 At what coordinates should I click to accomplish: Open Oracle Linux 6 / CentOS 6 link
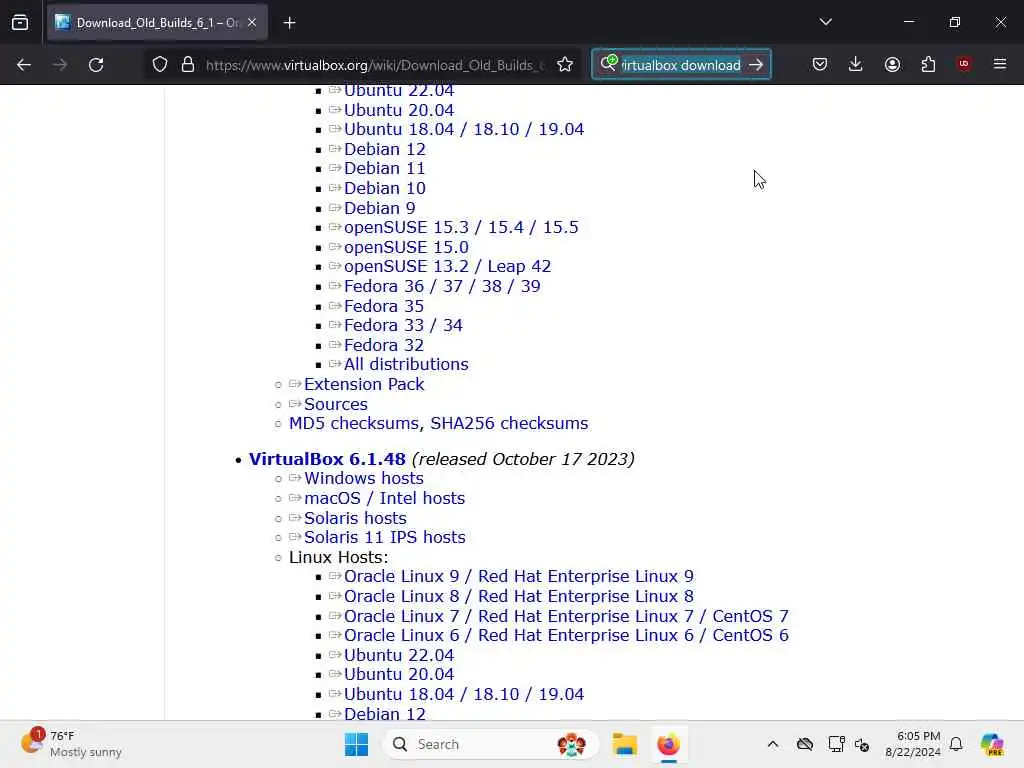click(x=566, y=635)
